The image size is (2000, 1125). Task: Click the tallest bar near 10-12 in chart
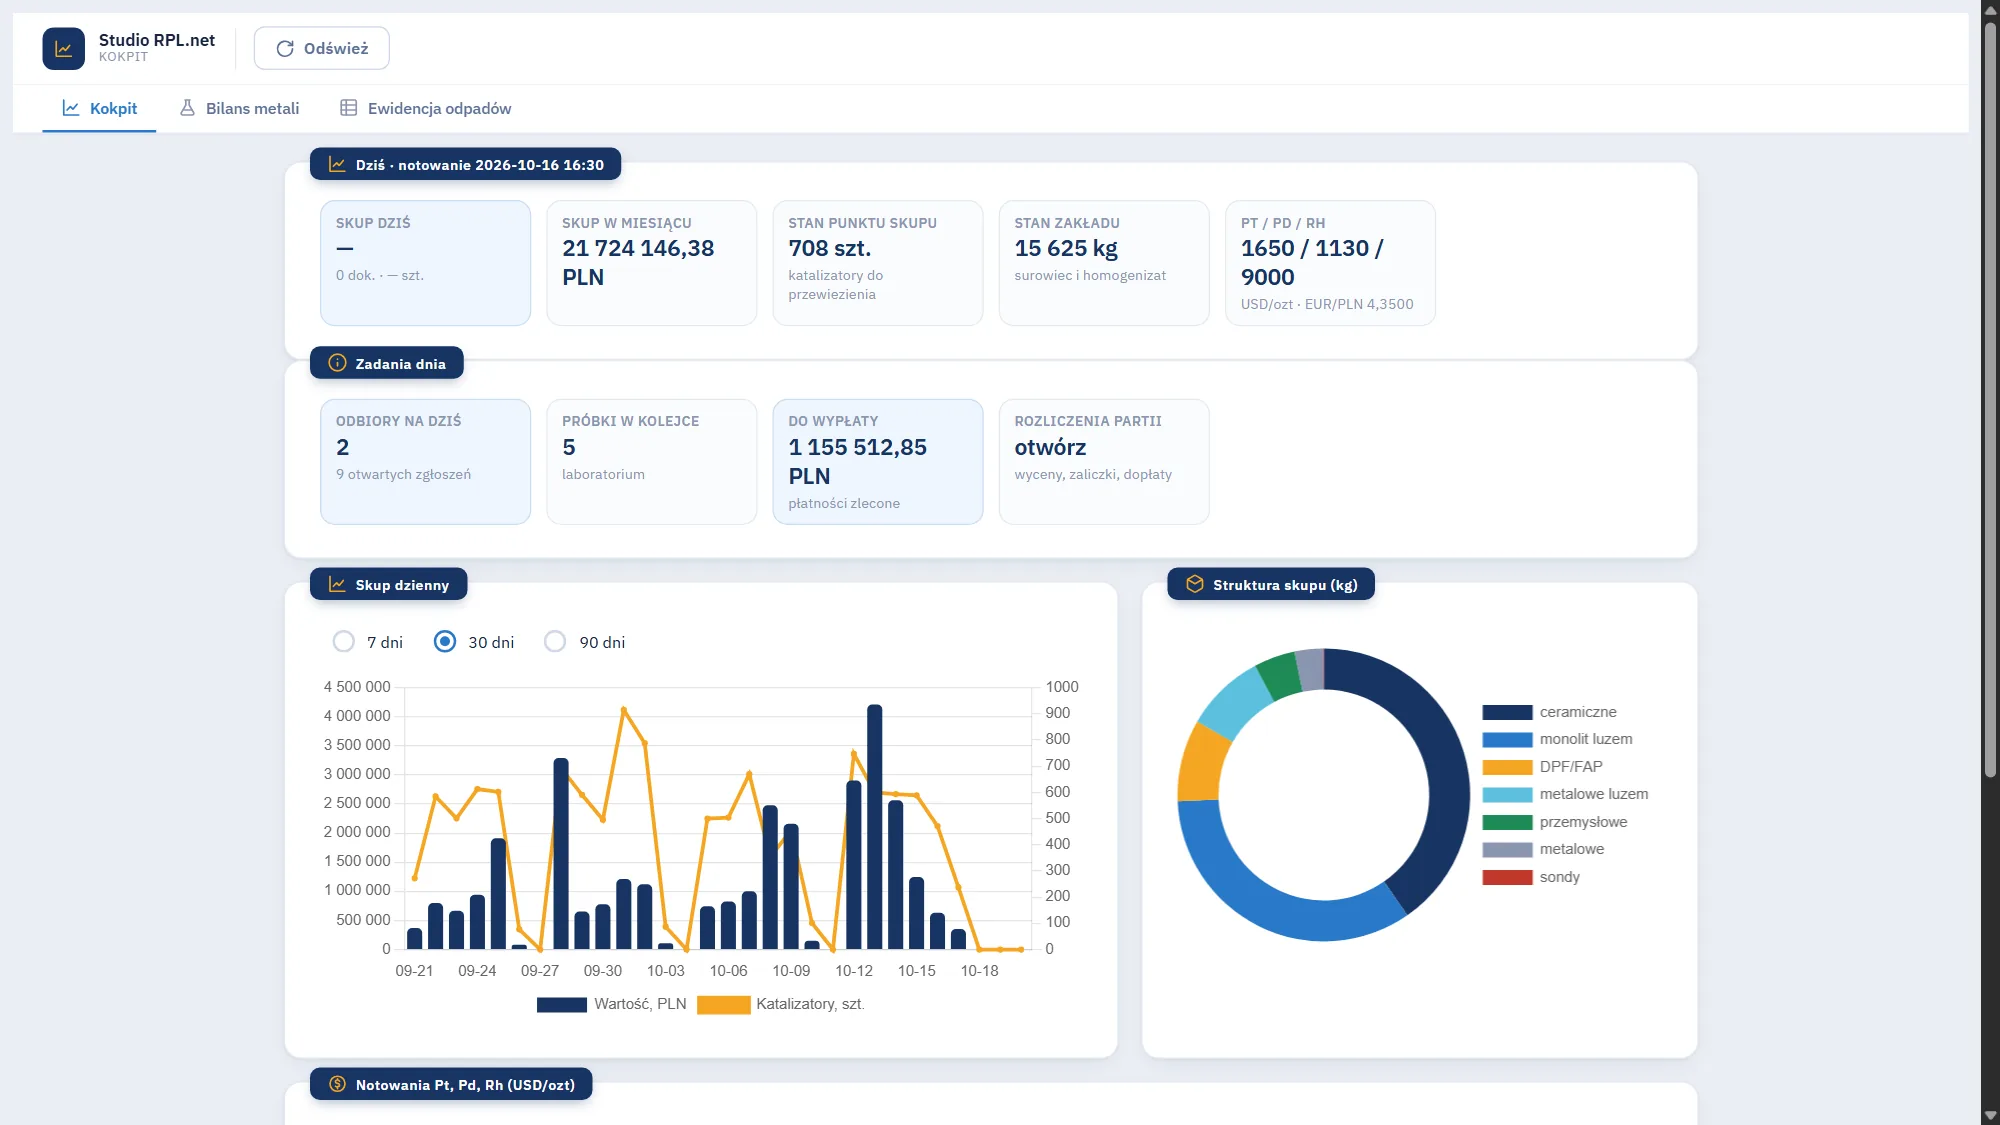pos(875,827)
